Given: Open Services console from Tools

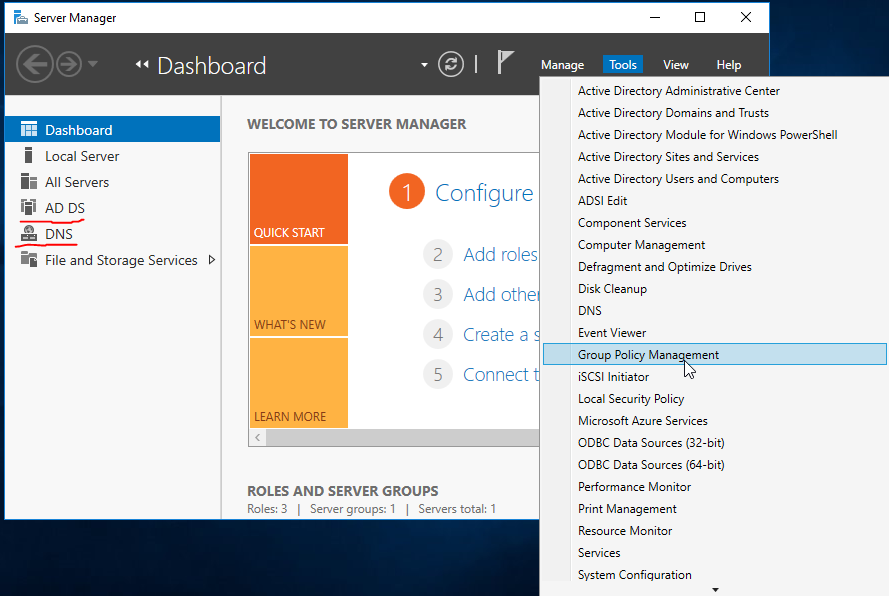Looking at the screenshot, I should click(714, 553).
